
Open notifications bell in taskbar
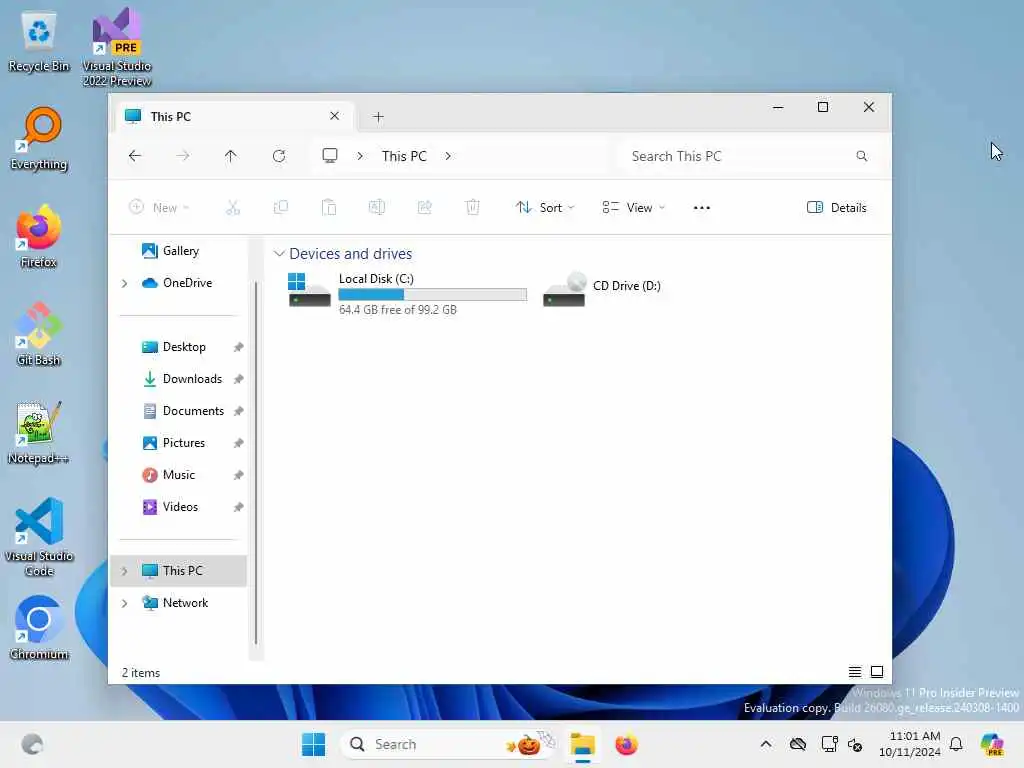point(956,744)
